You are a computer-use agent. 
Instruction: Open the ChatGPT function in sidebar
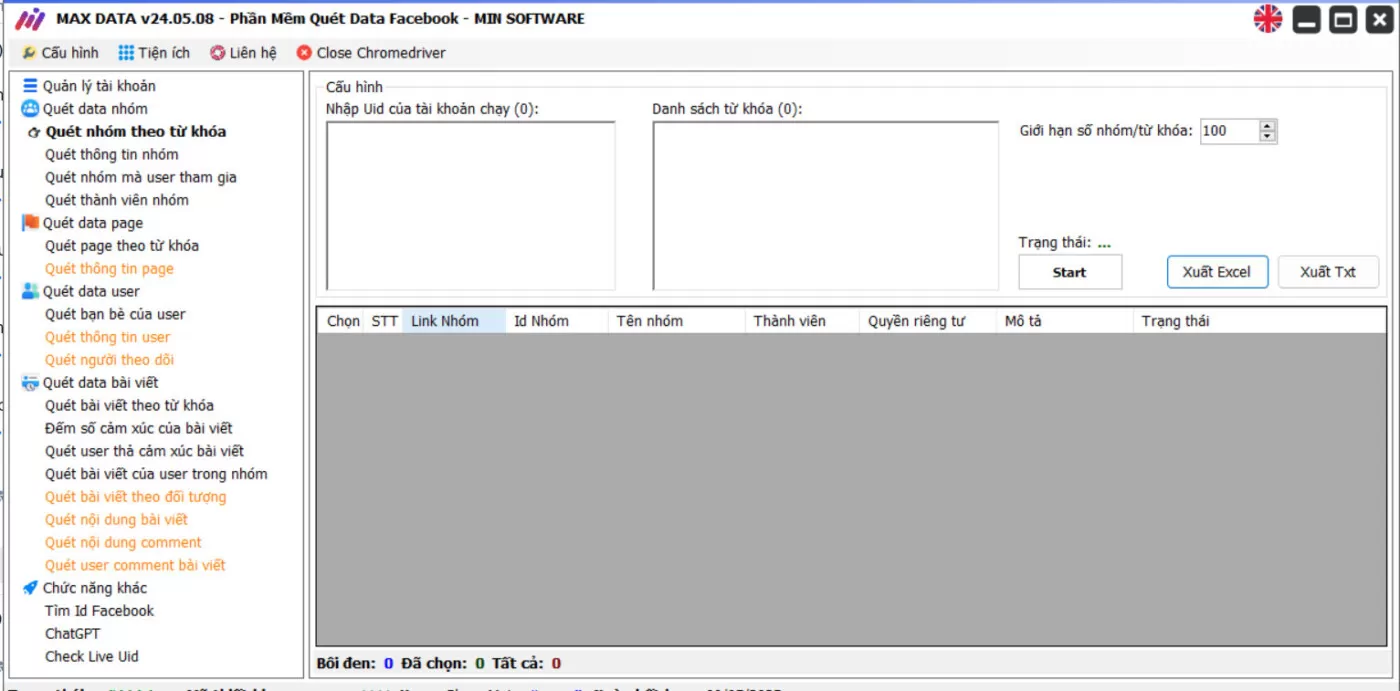tap(72, 633)
